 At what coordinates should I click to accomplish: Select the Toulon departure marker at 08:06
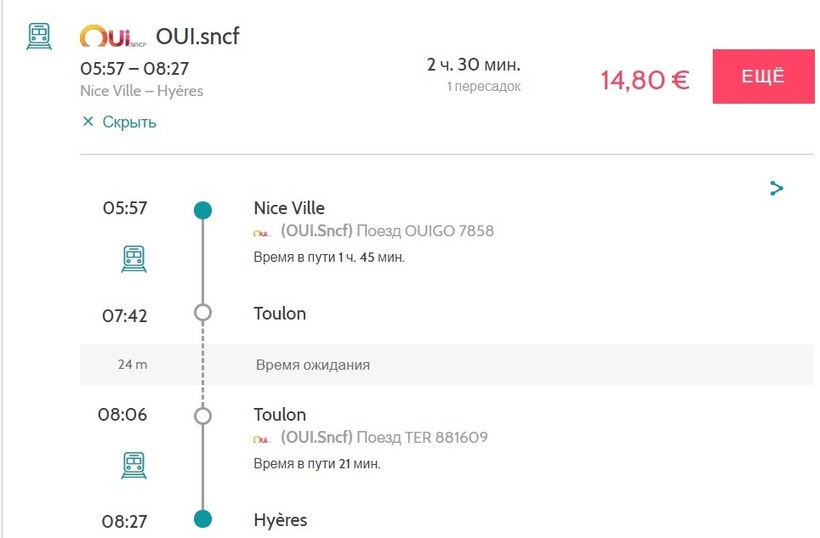tap(203, 416)
